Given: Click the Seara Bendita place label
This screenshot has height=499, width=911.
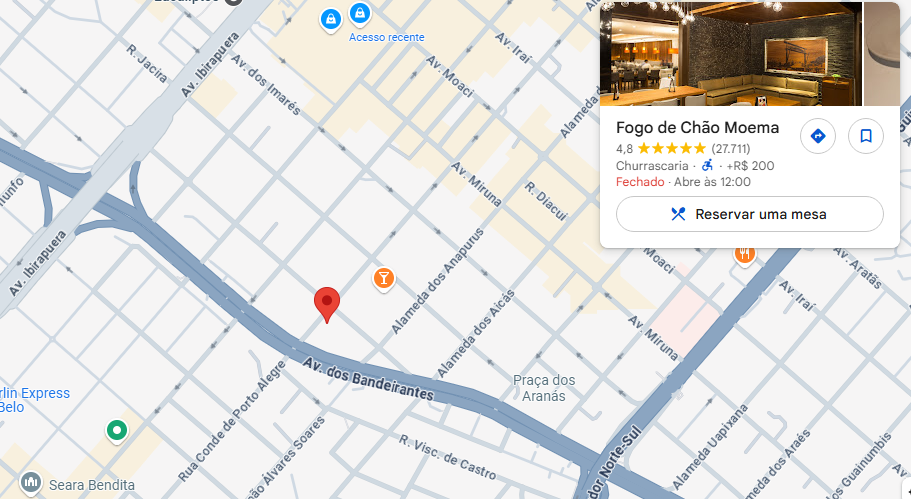Looking at the screenshot, I should [92, 485].
